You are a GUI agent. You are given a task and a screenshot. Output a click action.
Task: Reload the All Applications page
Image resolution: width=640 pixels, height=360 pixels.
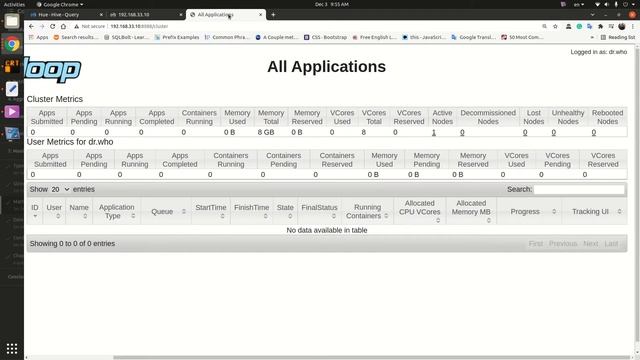pyautogui.click(x=53, y=26)
